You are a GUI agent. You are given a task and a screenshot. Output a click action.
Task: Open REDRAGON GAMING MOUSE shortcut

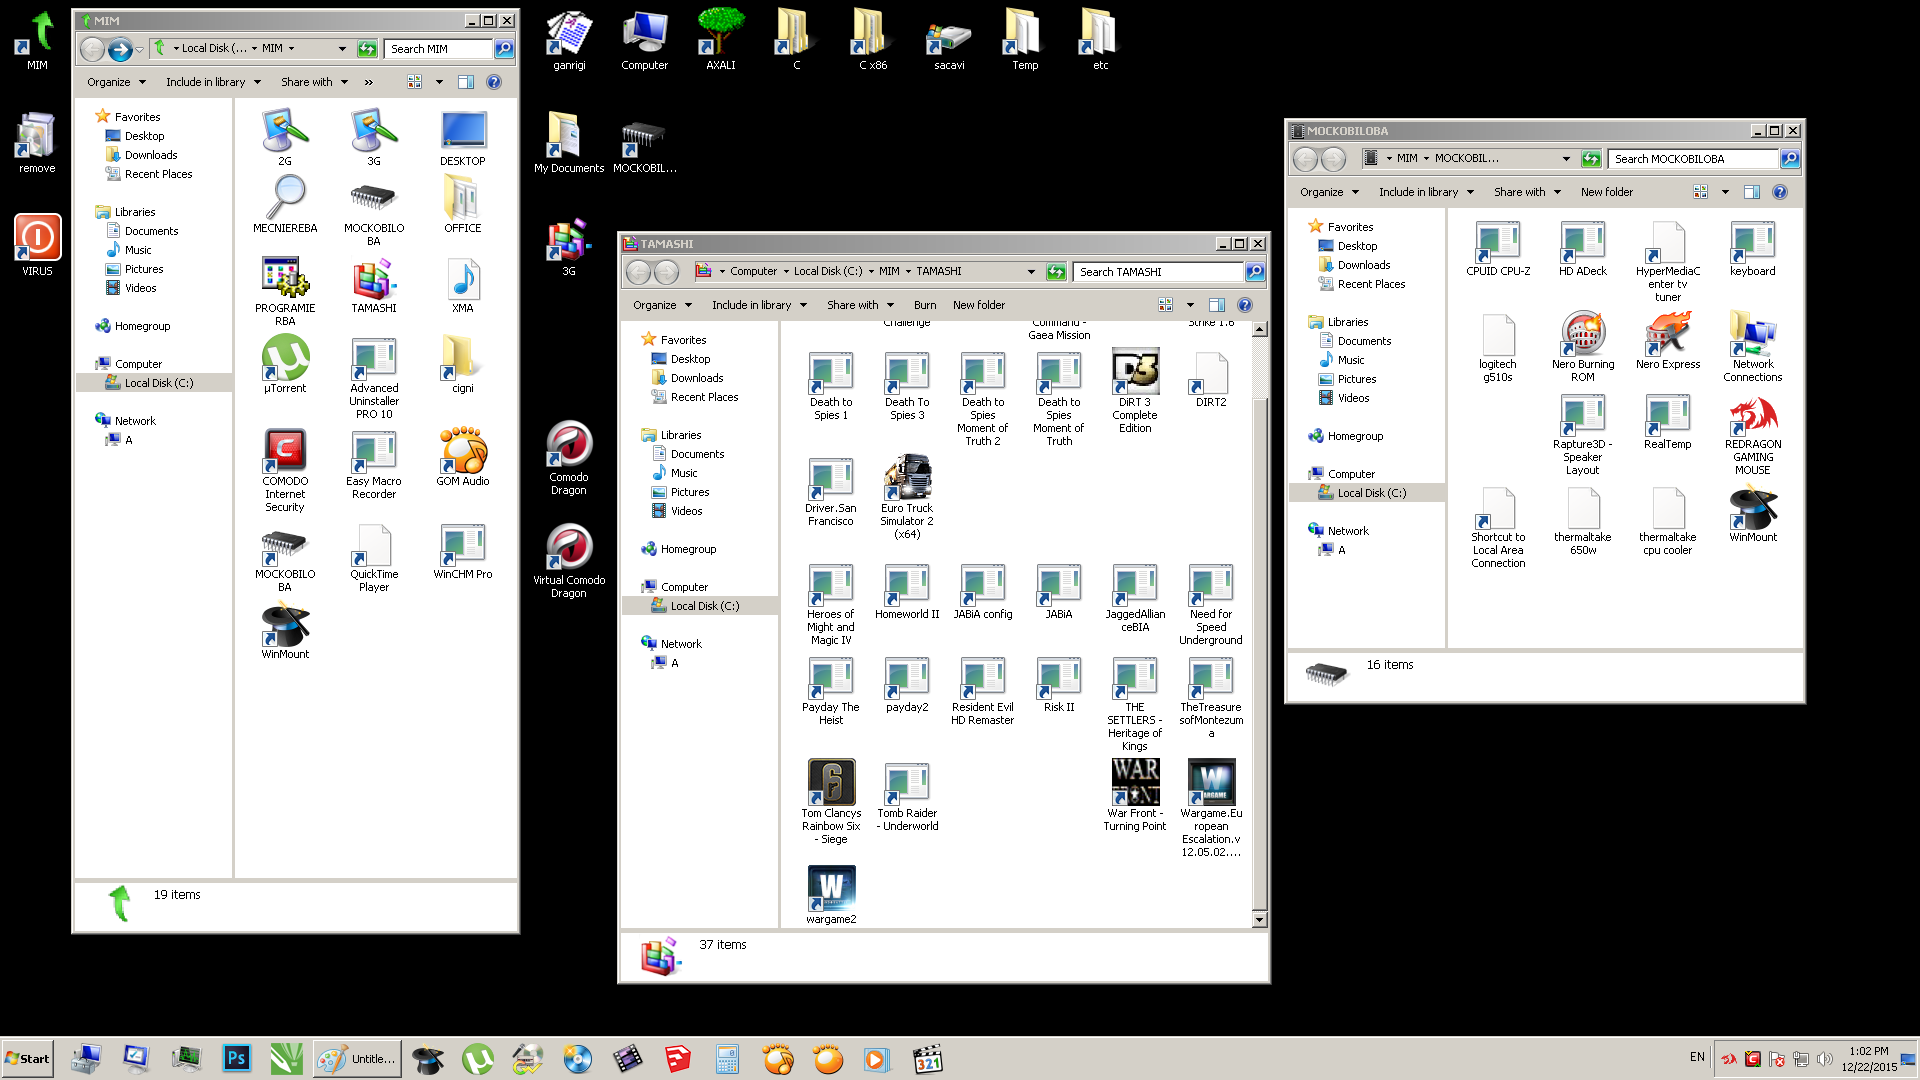point(1752,415)
